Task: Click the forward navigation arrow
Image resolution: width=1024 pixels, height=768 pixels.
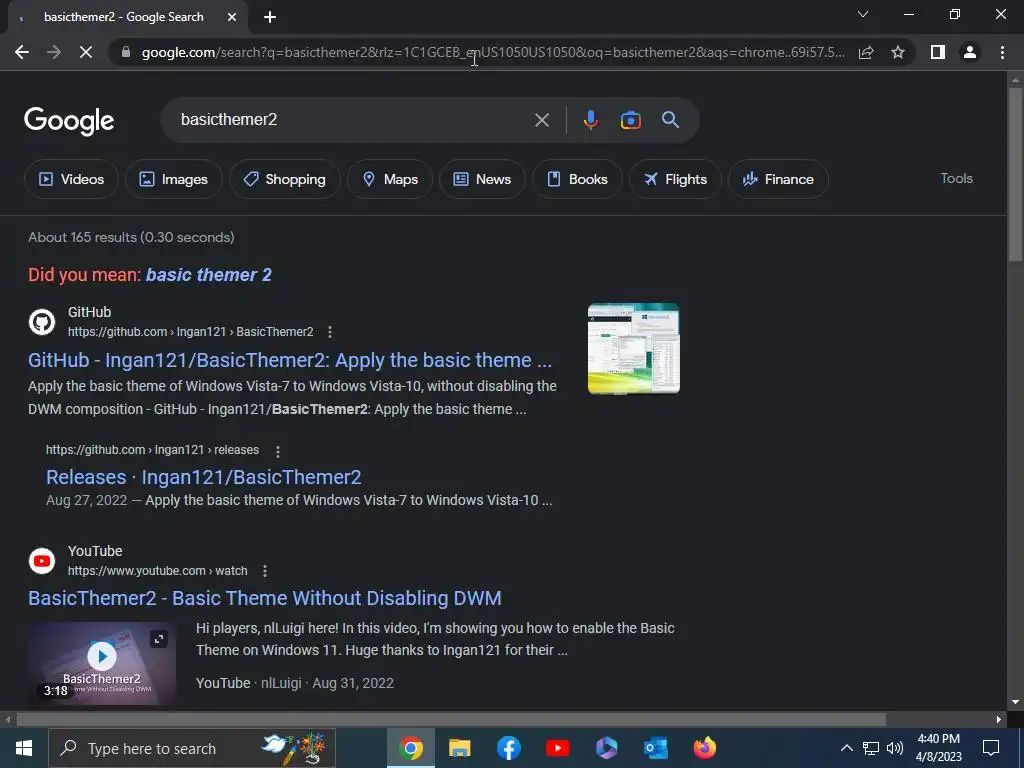Action: point(54,52)
